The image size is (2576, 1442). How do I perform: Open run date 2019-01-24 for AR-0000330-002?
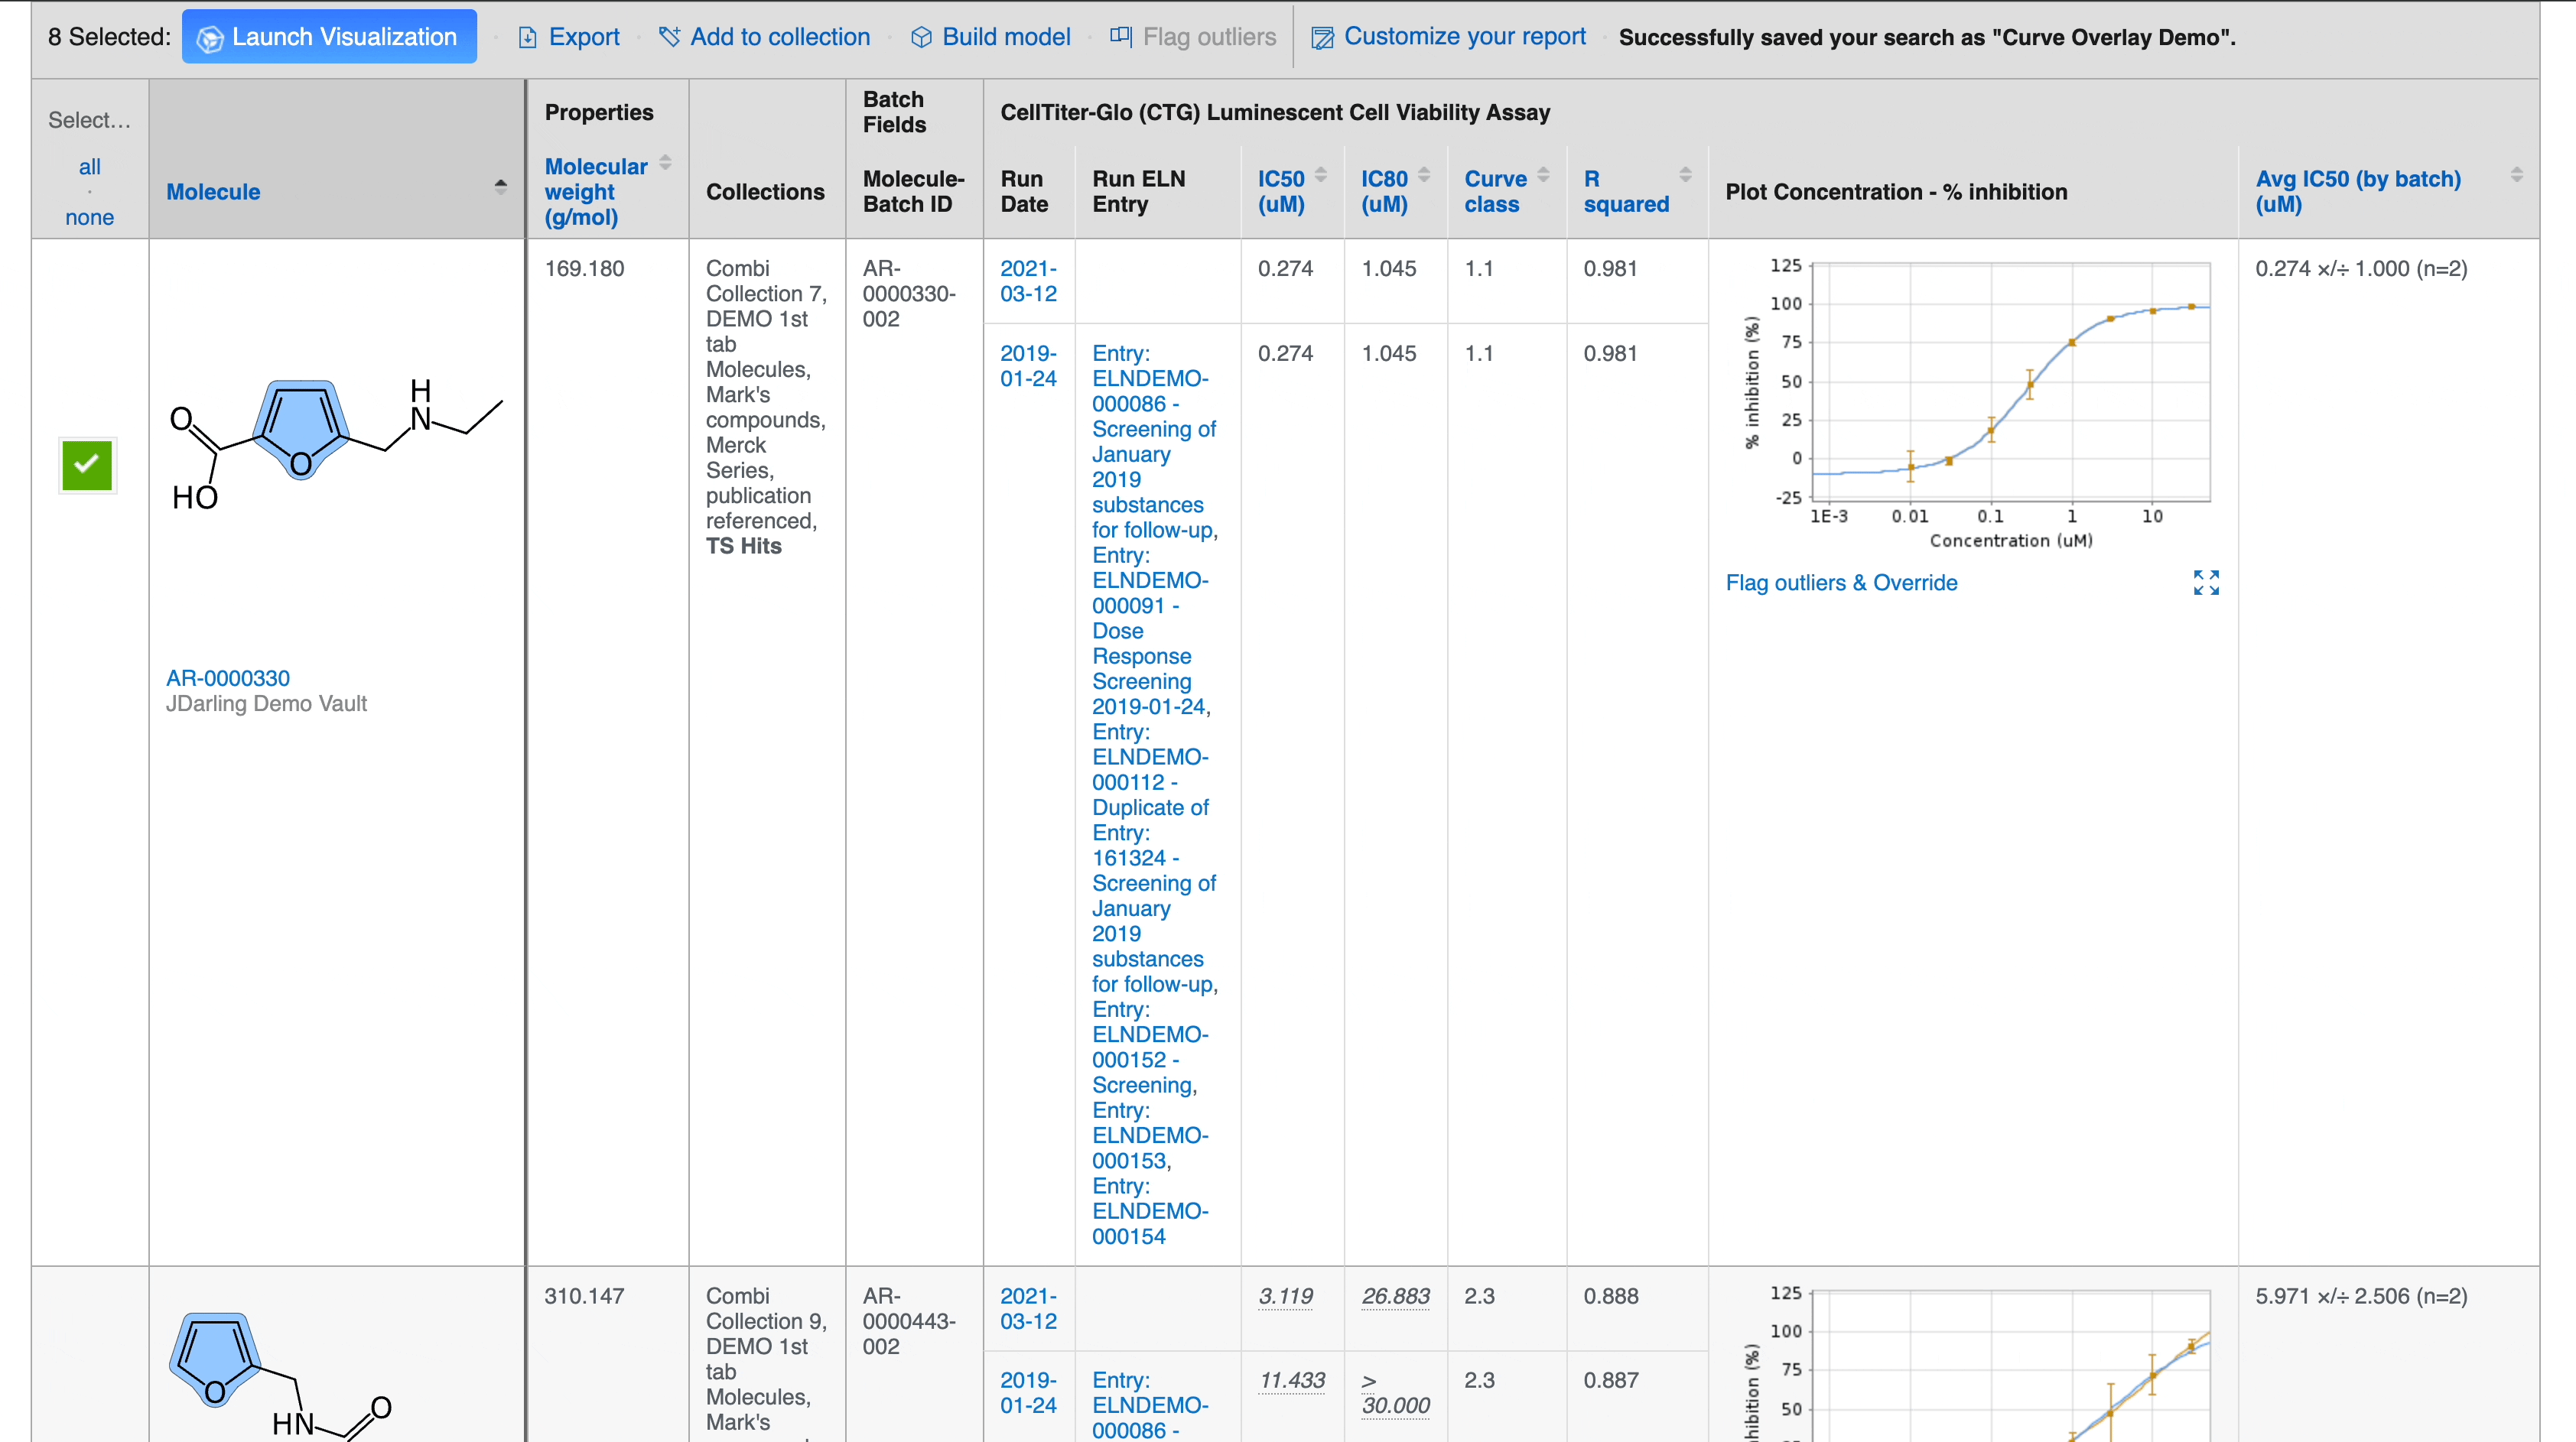[x=1028, y=366]
